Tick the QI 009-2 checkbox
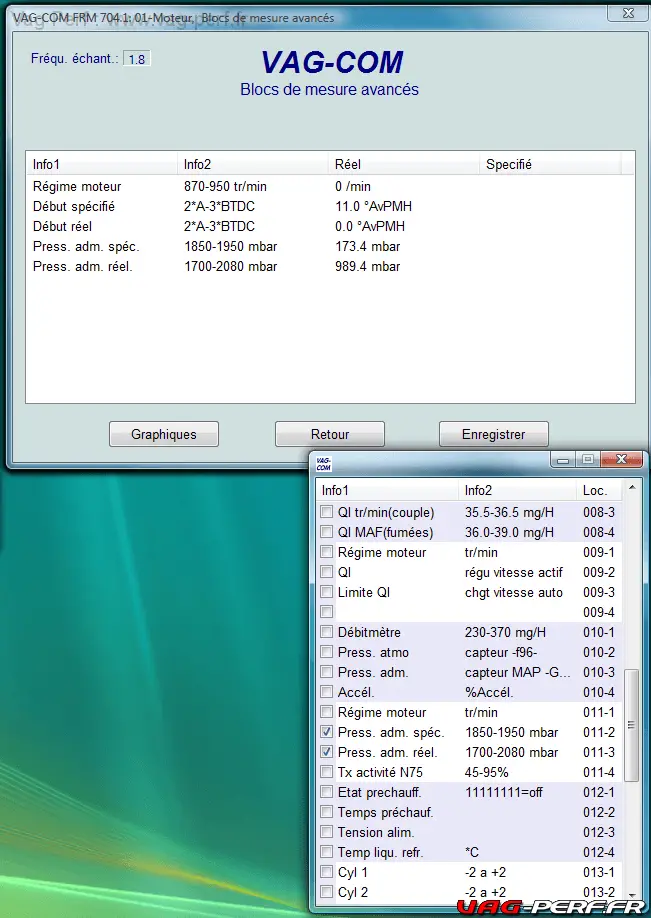 327,572
